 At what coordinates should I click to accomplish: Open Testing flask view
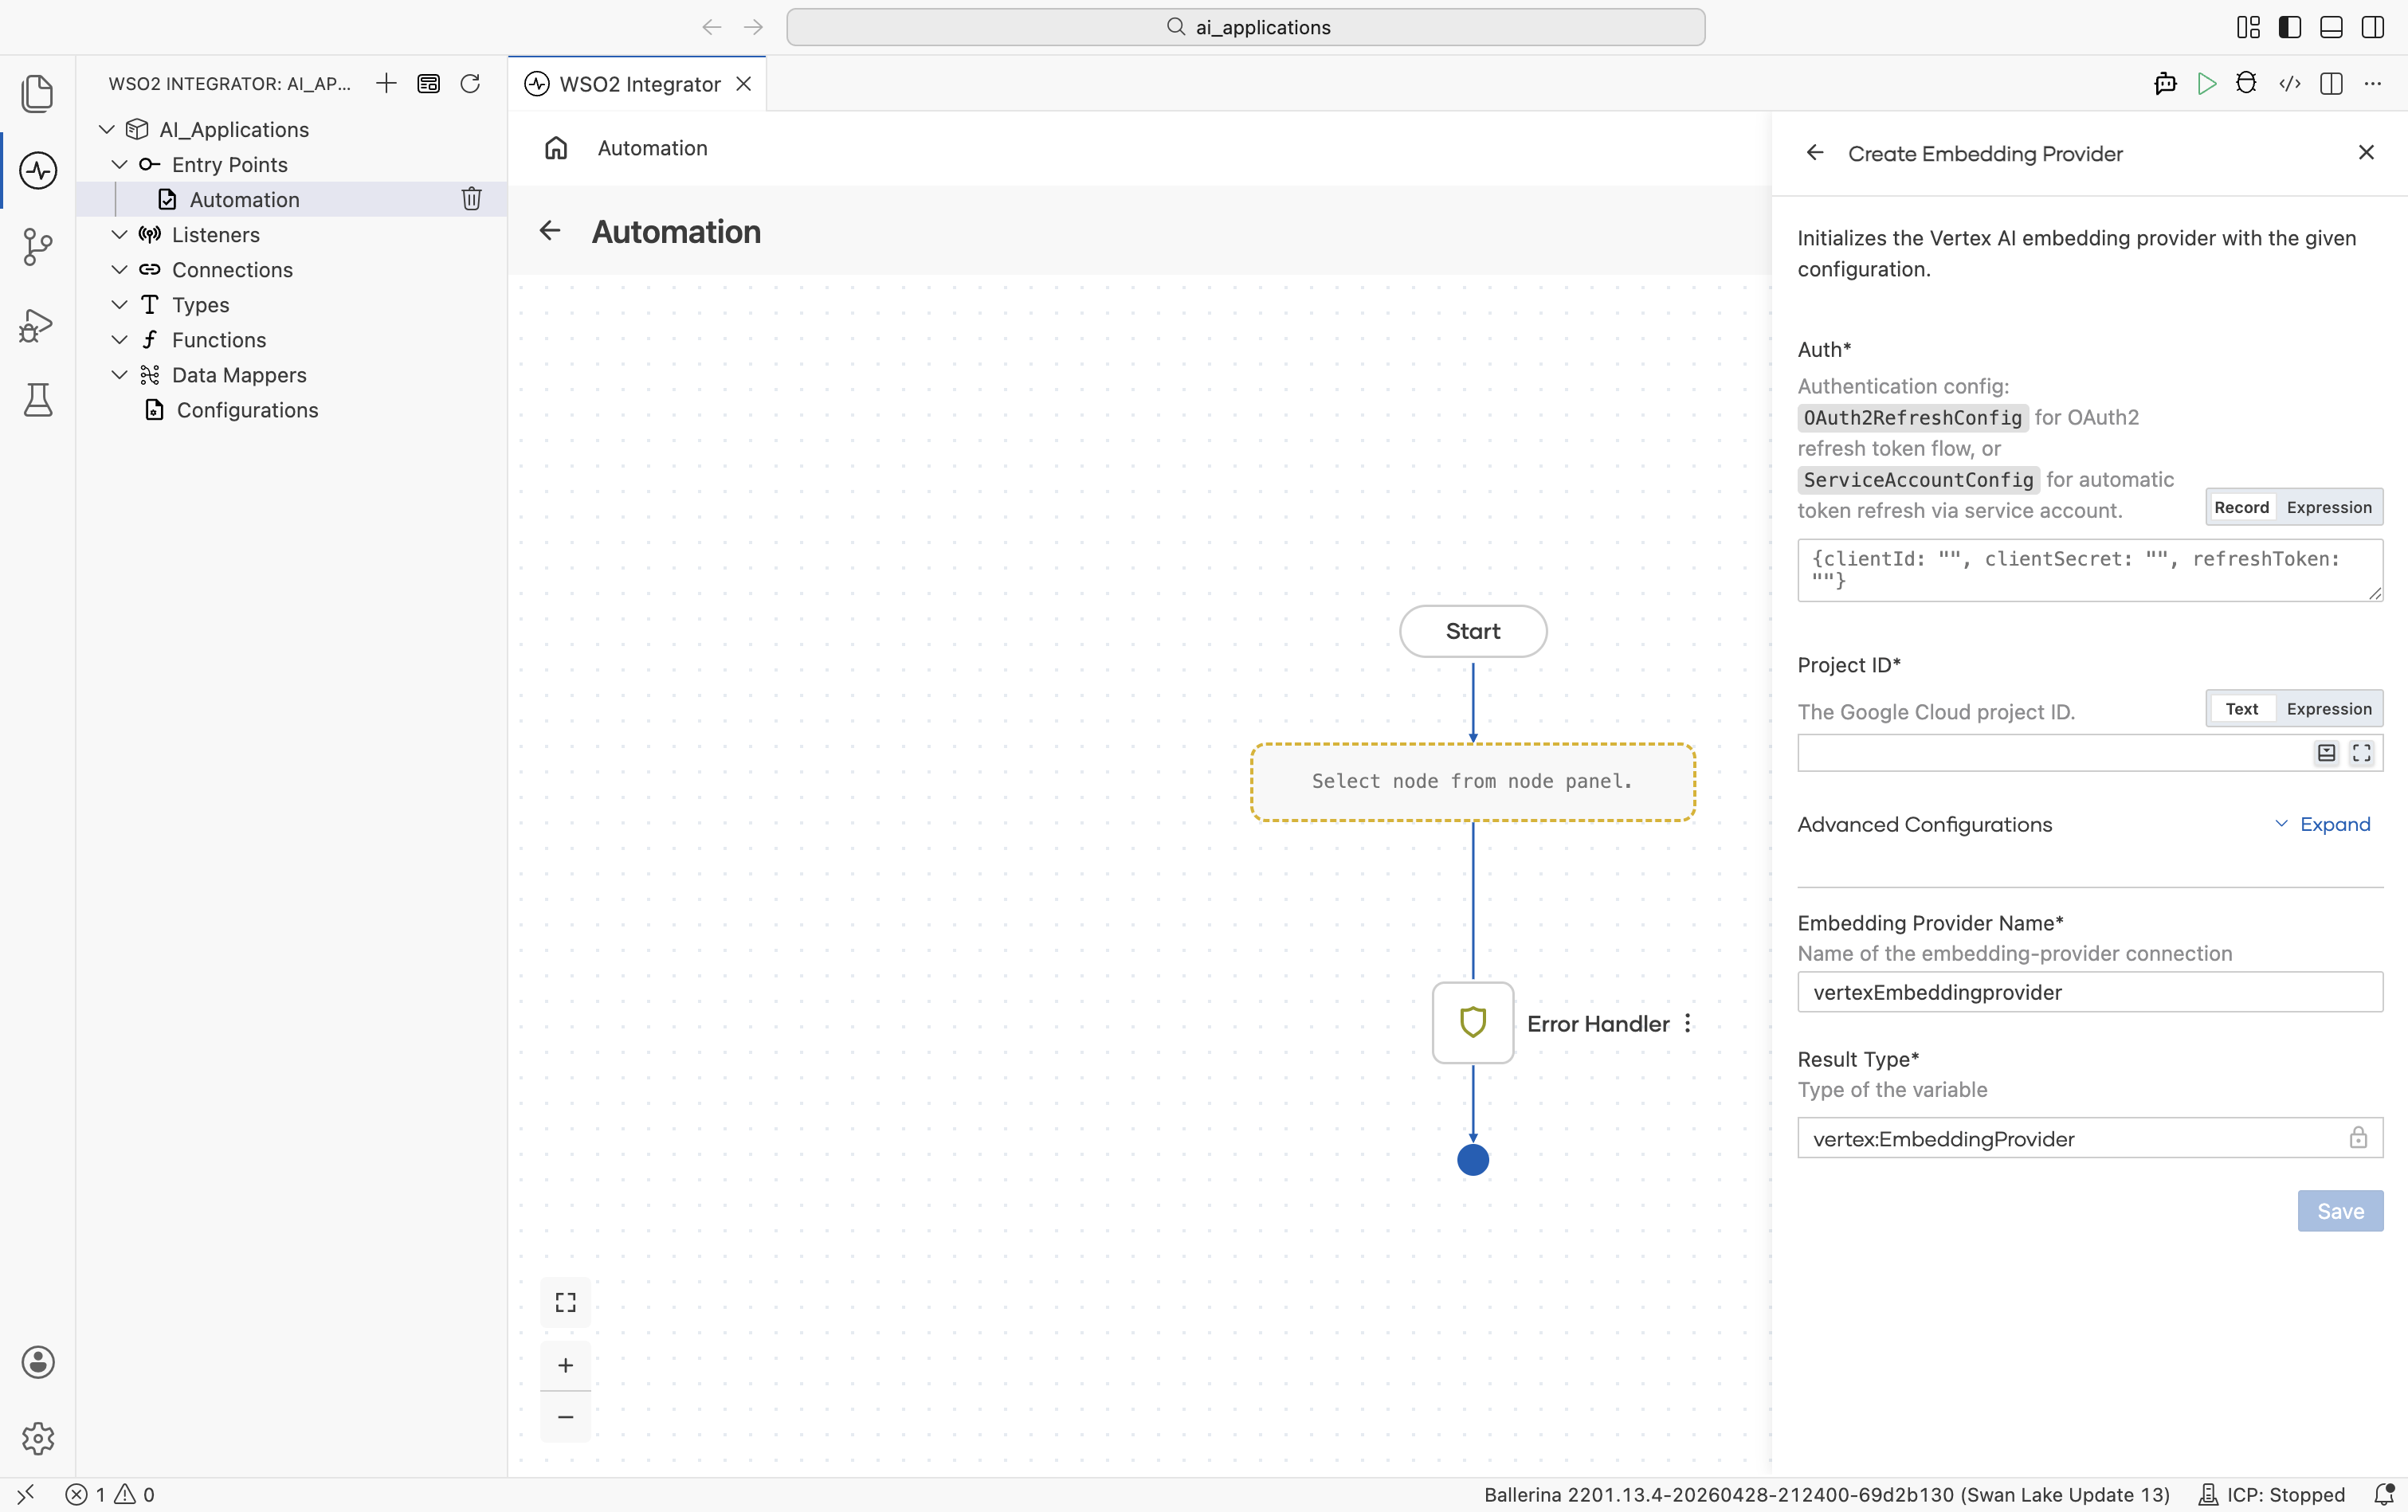(38, 400)
